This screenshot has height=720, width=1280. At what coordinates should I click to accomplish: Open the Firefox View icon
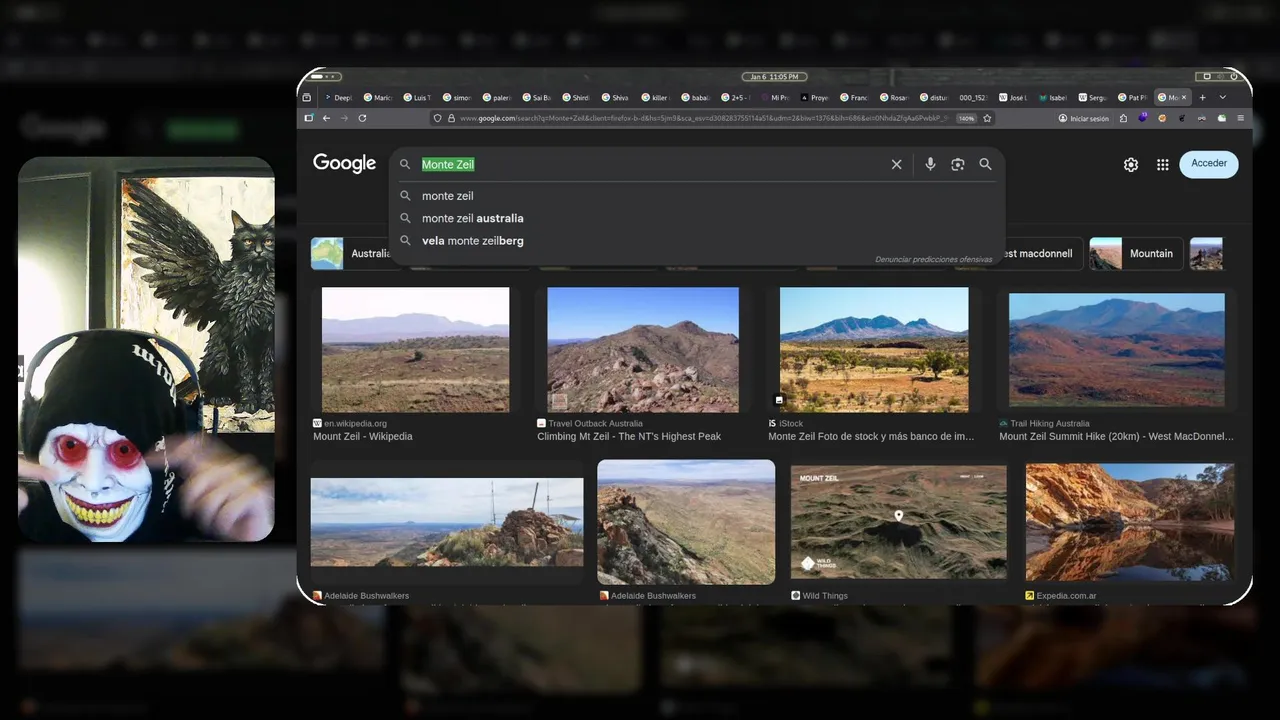coord(307,98)
